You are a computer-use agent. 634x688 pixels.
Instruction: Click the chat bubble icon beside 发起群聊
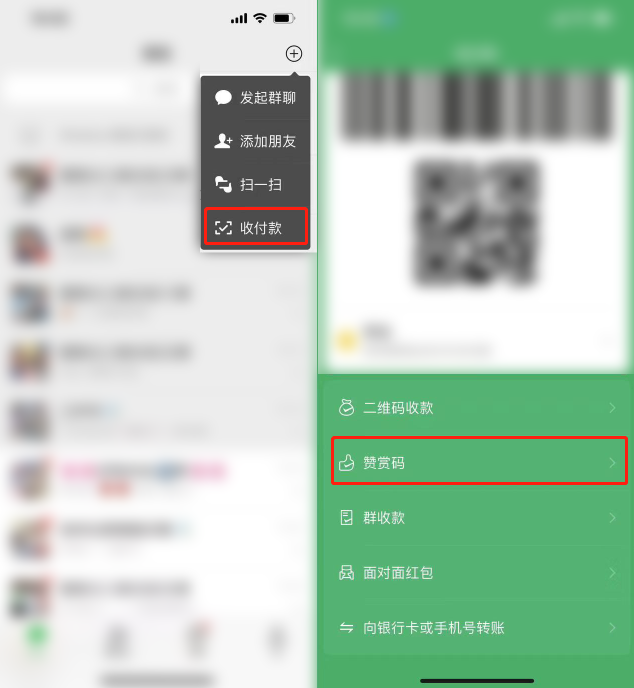click(x=223, y=97)
